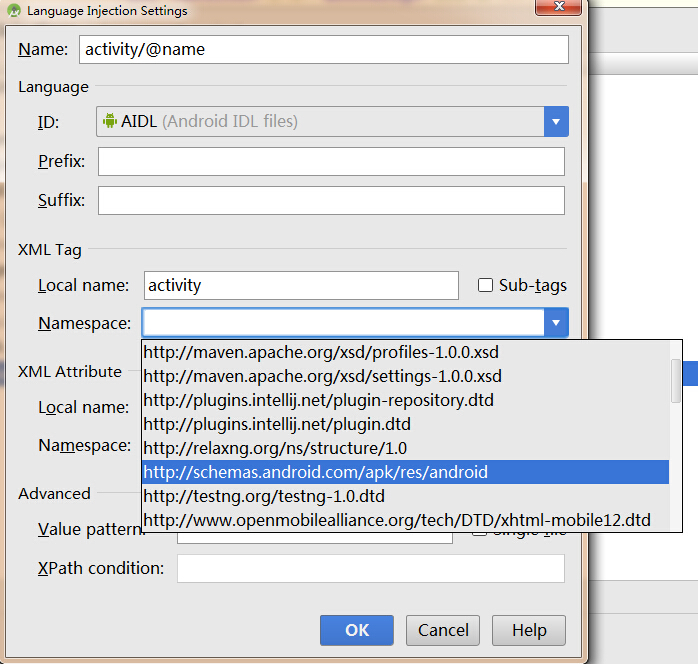The width and height of the screenshot is (698, 664).
Task: Collapse the Namespace dropdown arrow
Action: click(556, 322)
